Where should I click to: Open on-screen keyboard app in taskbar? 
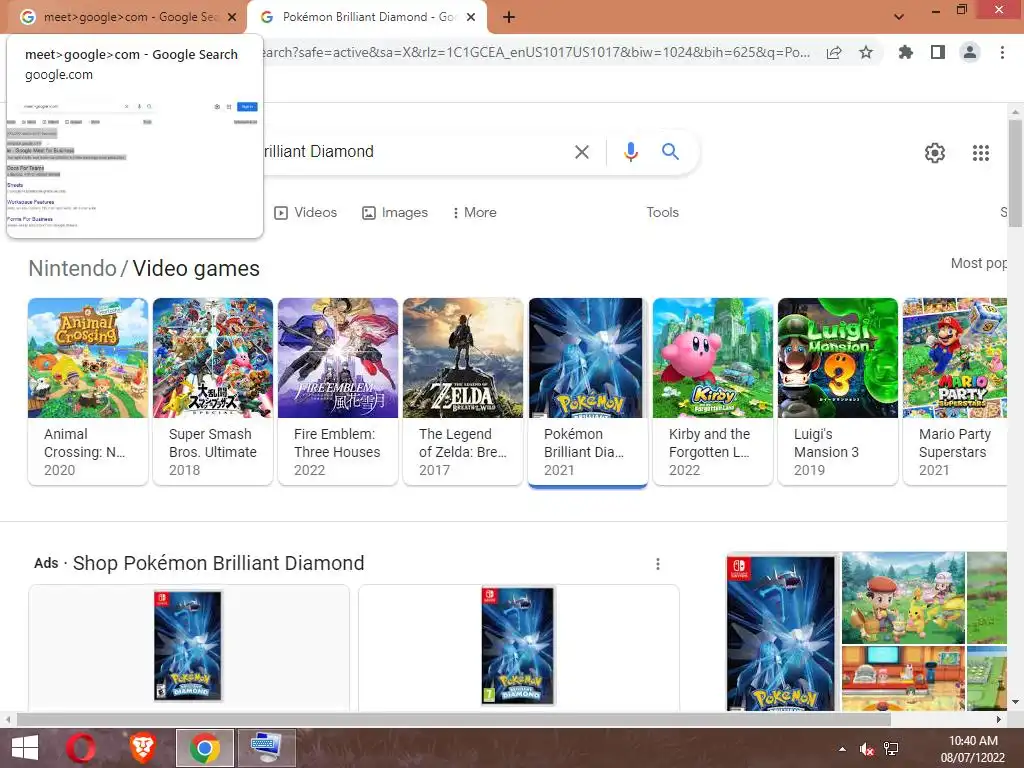(x=266, y=748)
